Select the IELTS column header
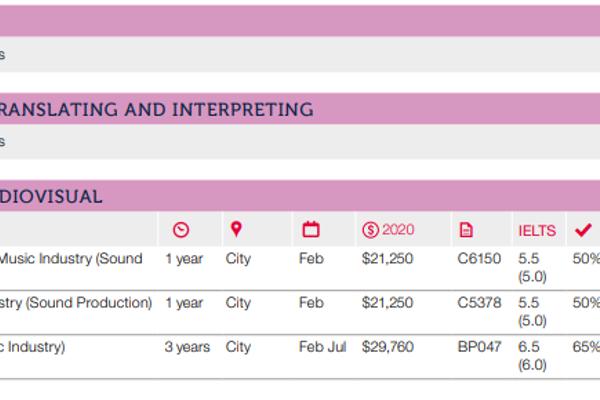The image size is (600, 400). 537,231
